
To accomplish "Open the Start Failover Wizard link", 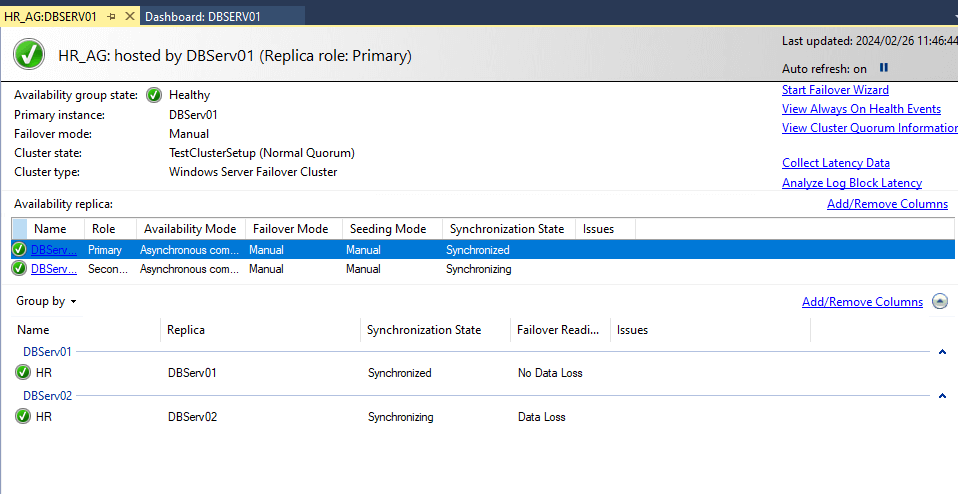I will pos(835,90).
